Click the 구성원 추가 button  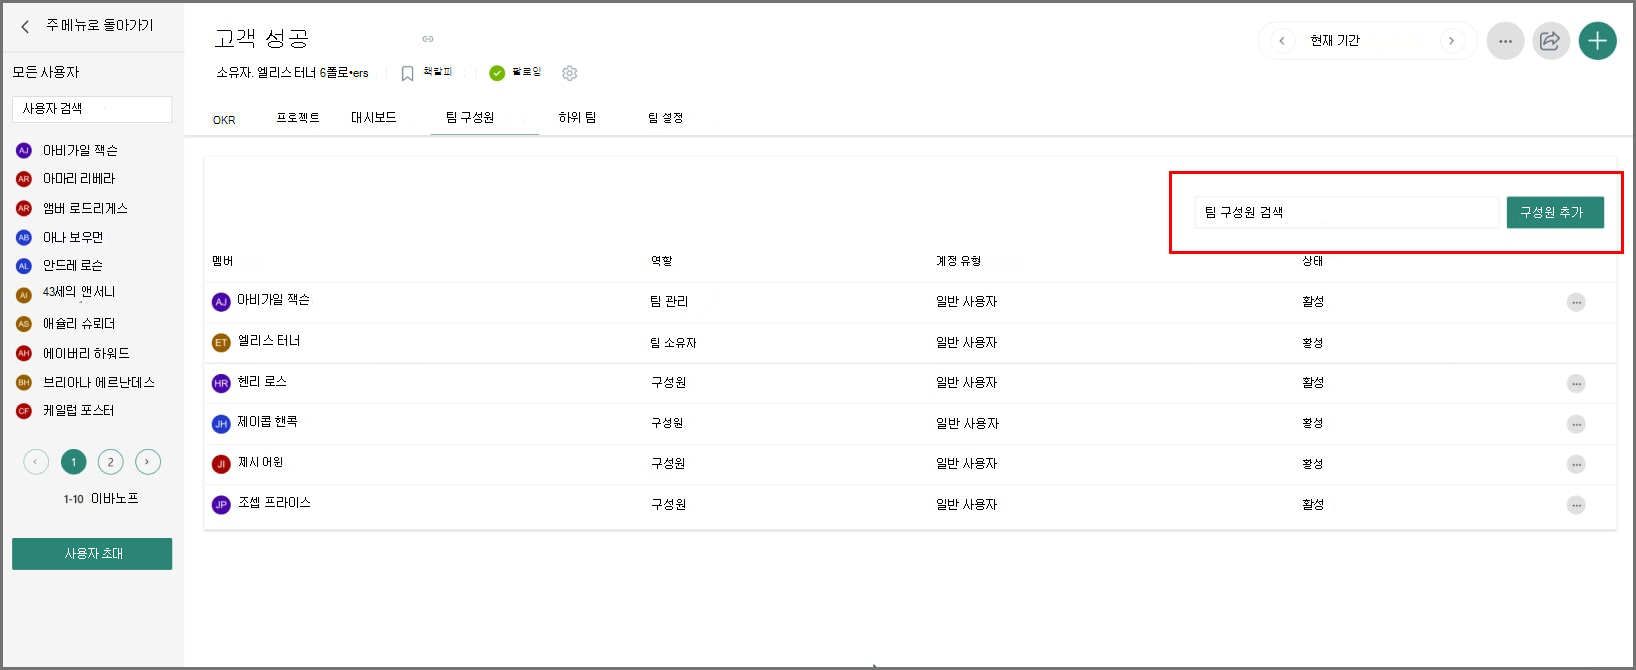[x=1555, y=212]
